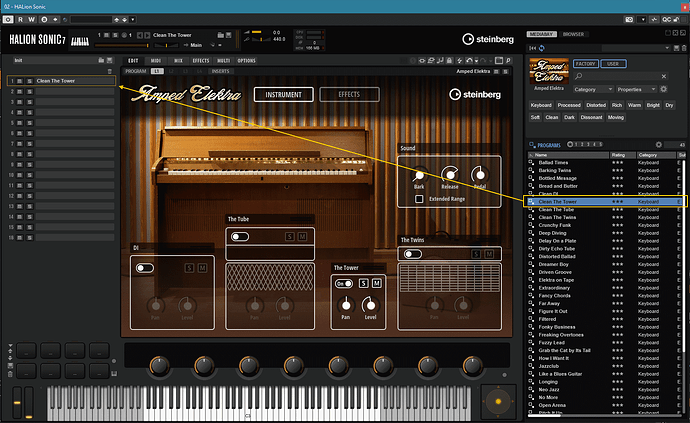Open the INSERTS sub-tab
690x423 pixels.
pyautogui.click(x=220, y=71)
